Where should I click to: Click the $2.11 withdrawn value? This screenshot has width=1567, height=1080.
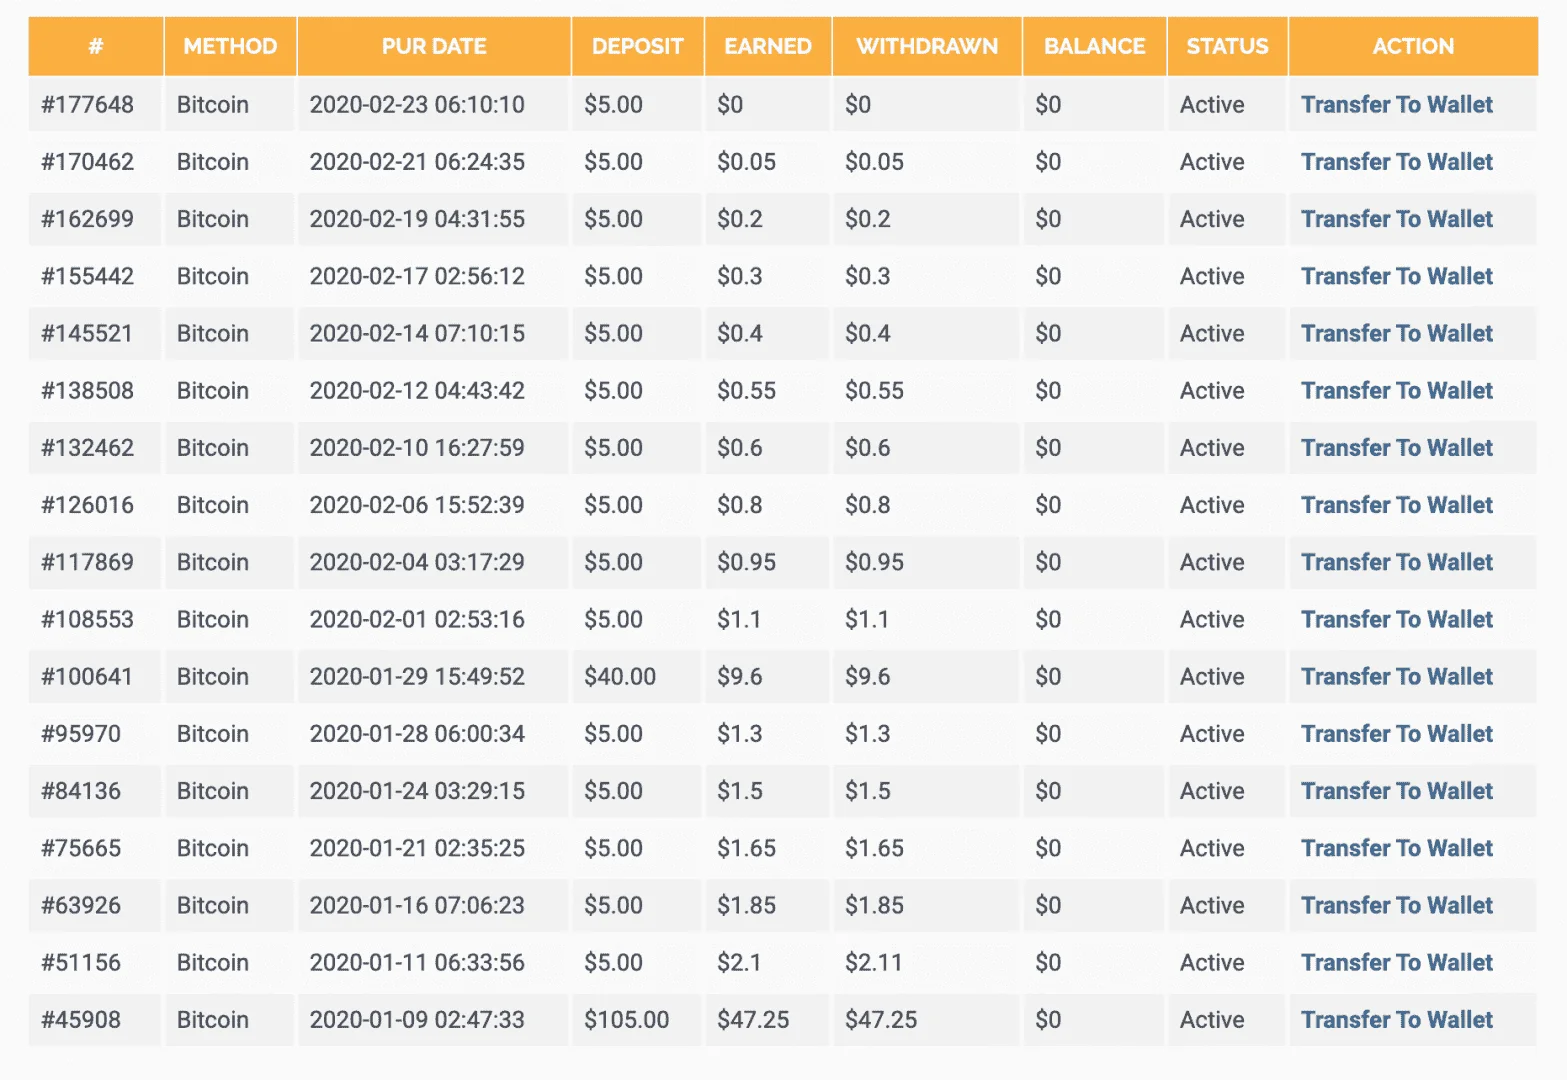click(873, 963)
